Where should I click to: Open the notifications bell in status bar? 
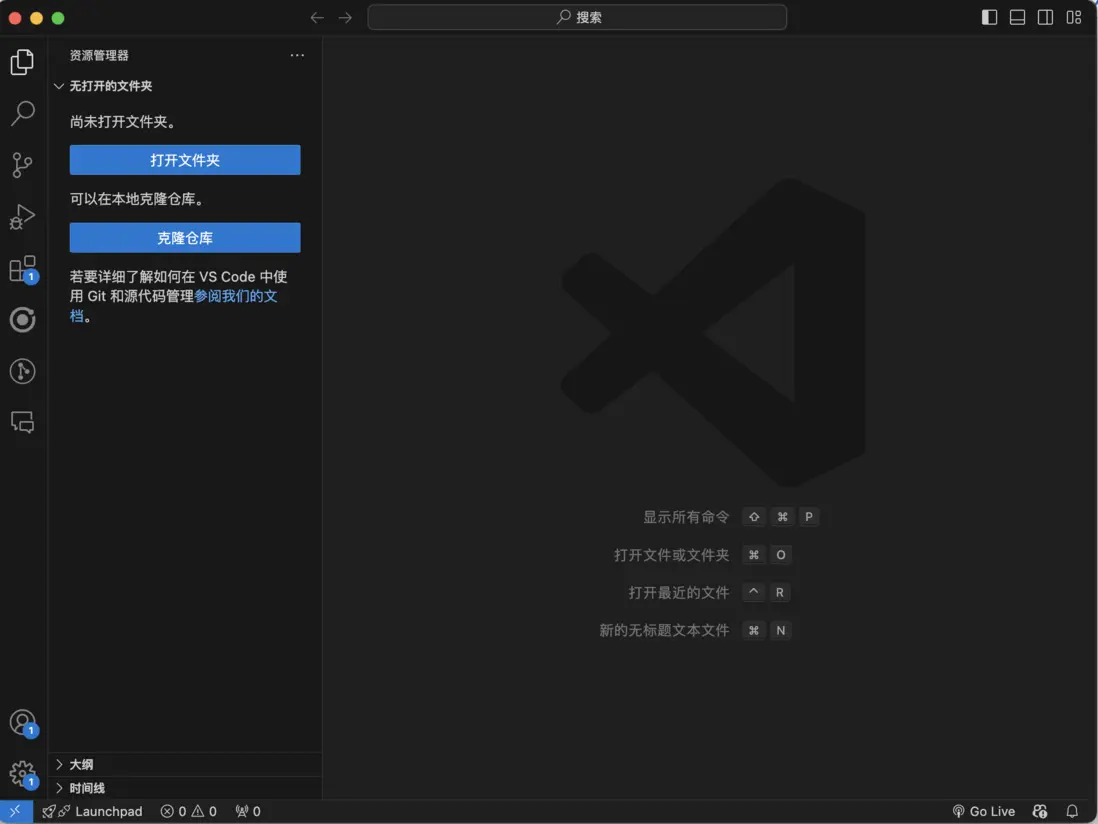tap(1072, 811)
